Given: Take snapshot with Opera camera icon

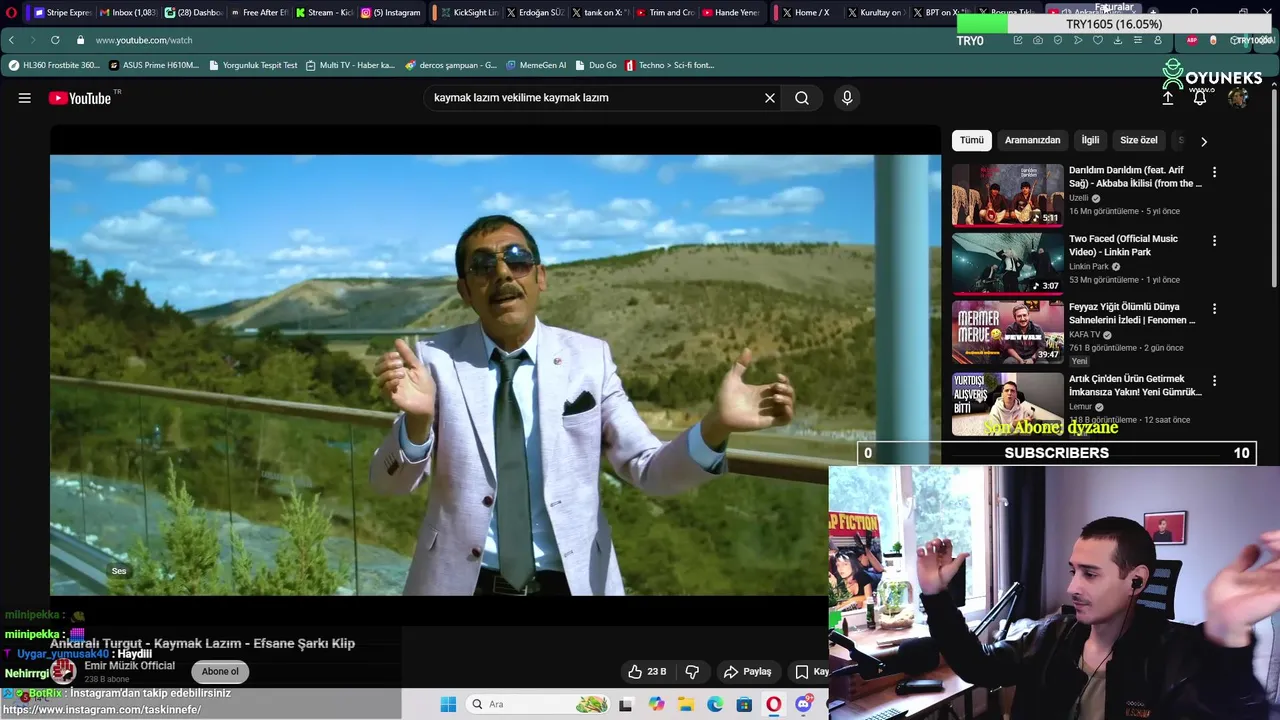Looking at the screenshot, I should click(x=1038, y=40).
